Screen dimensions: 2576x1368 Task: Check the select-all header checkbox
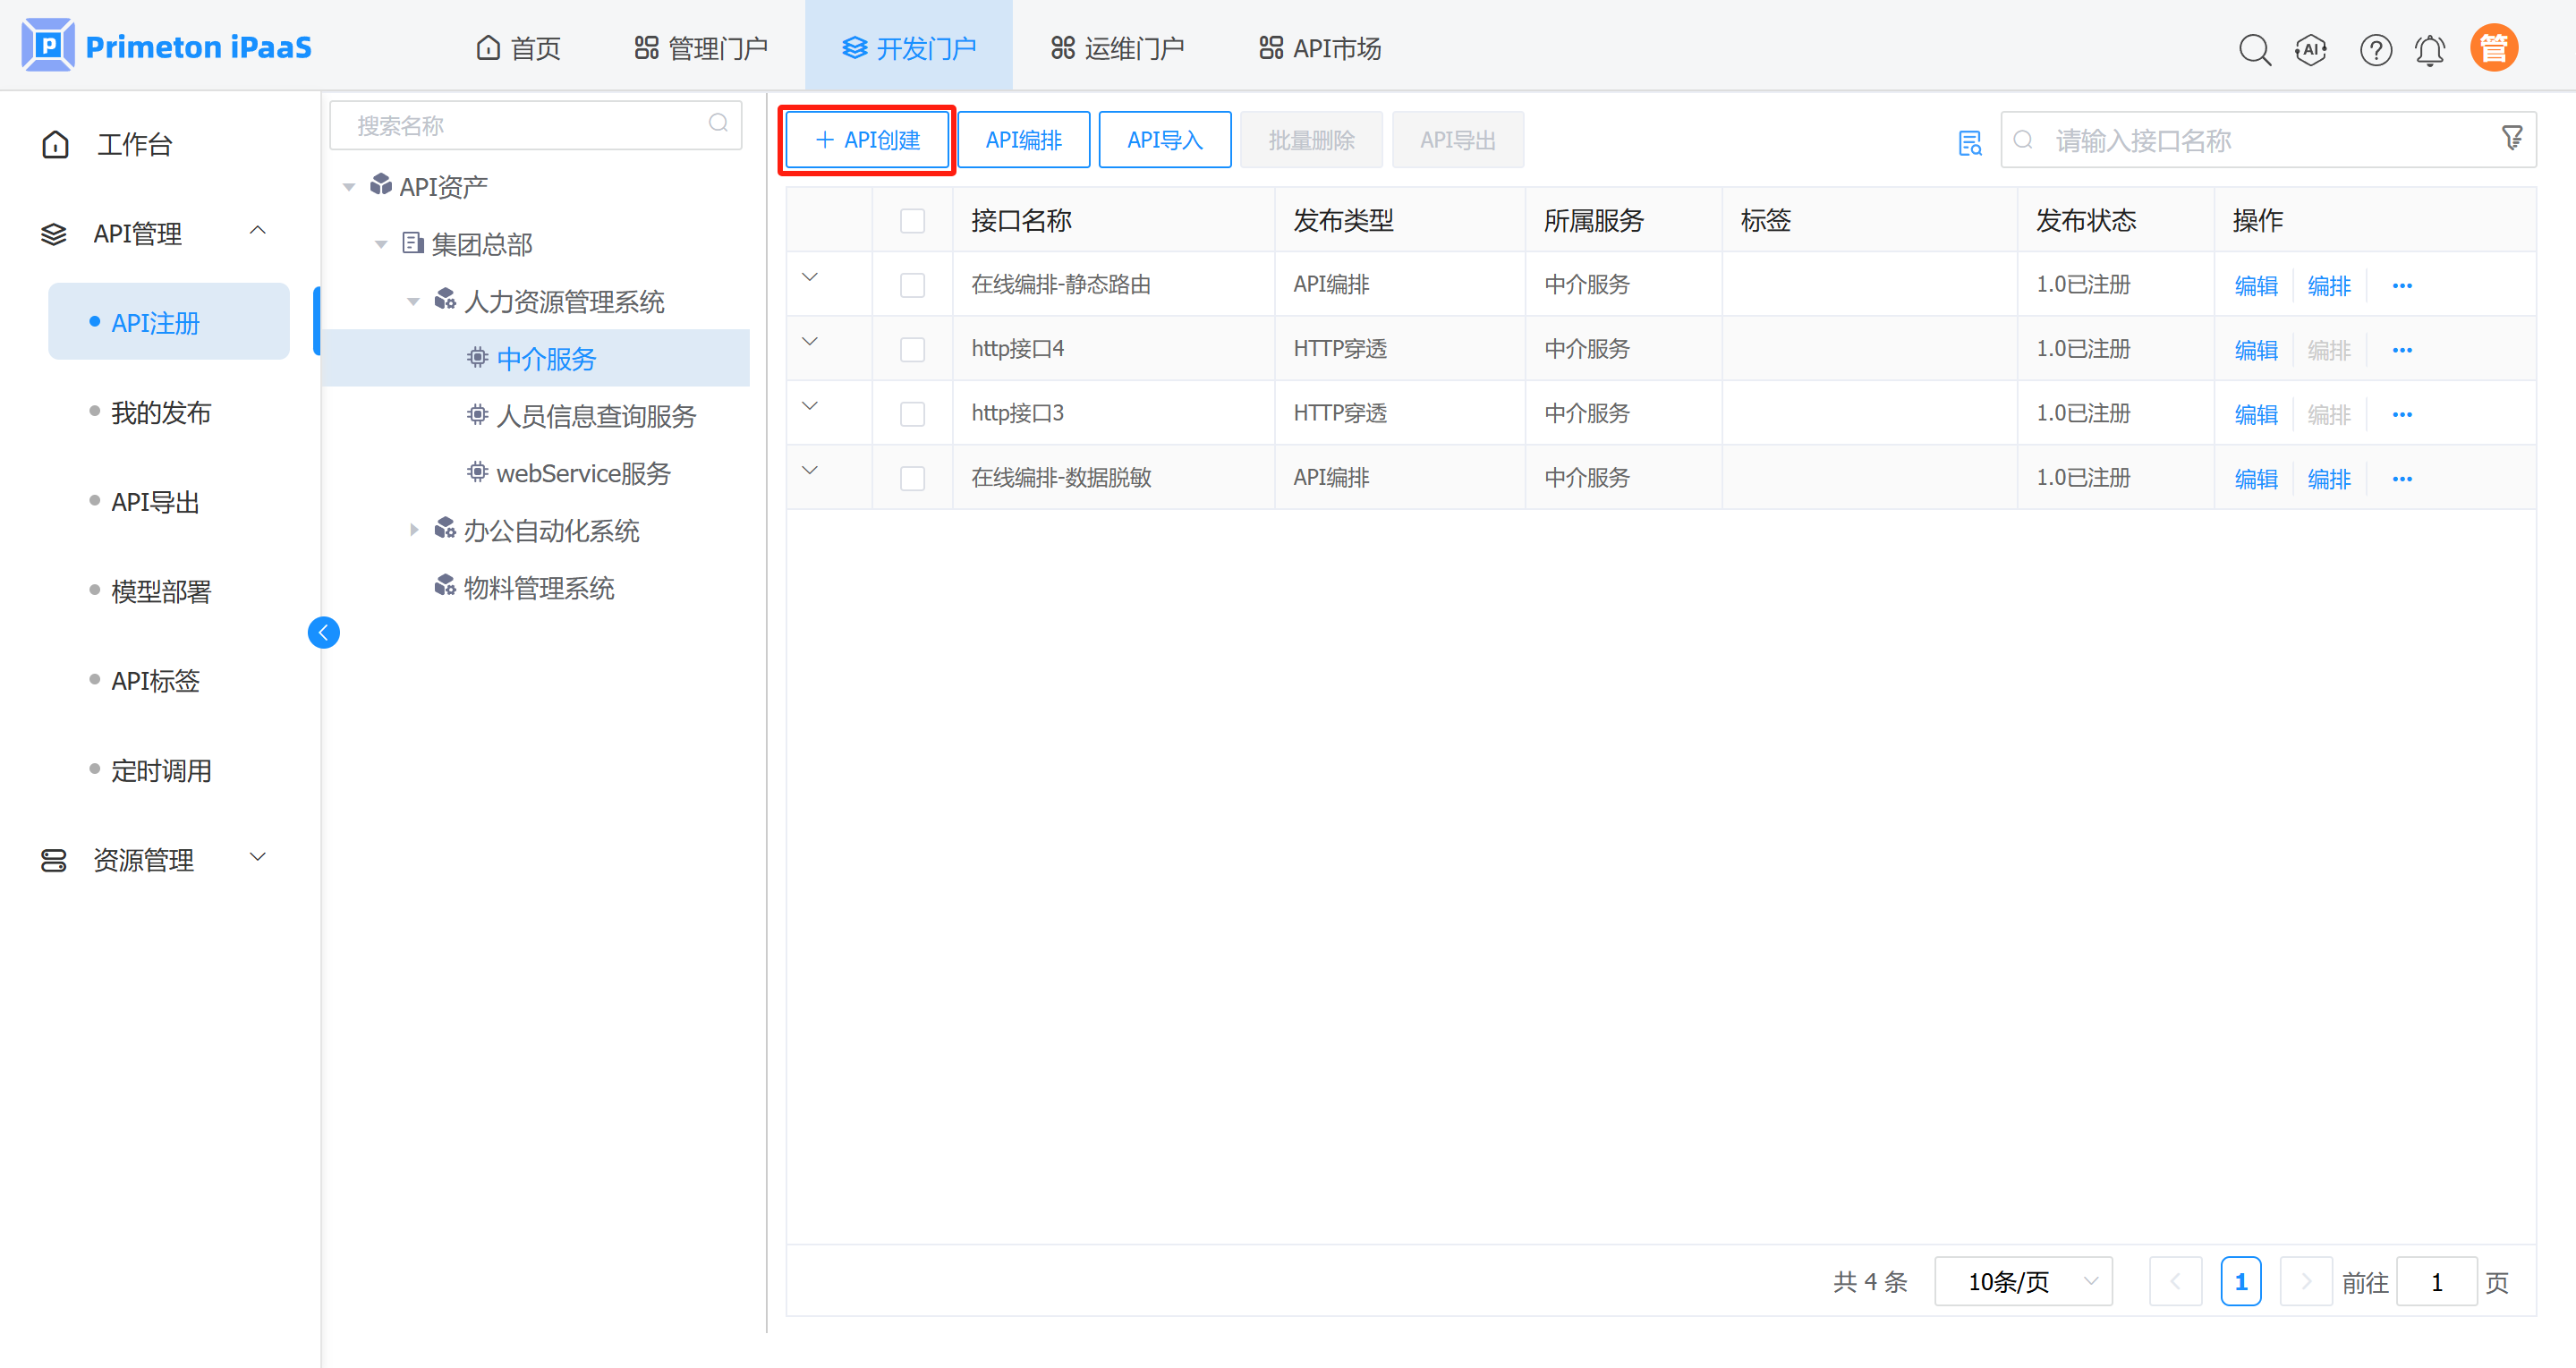coord(912,220)
